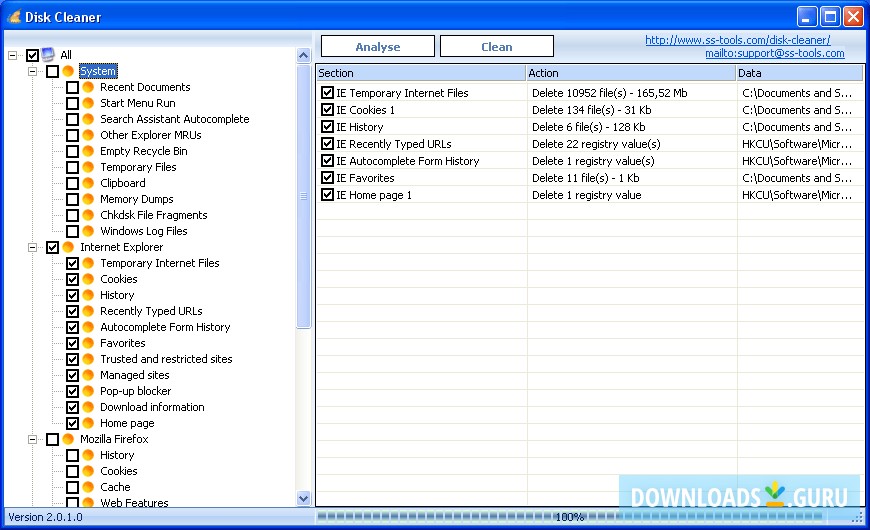Image resolution: width=870 pixels, height=530 pixels.
Task: Uncheck IE Home page 1 result checkbox
Action: (327, 195)
